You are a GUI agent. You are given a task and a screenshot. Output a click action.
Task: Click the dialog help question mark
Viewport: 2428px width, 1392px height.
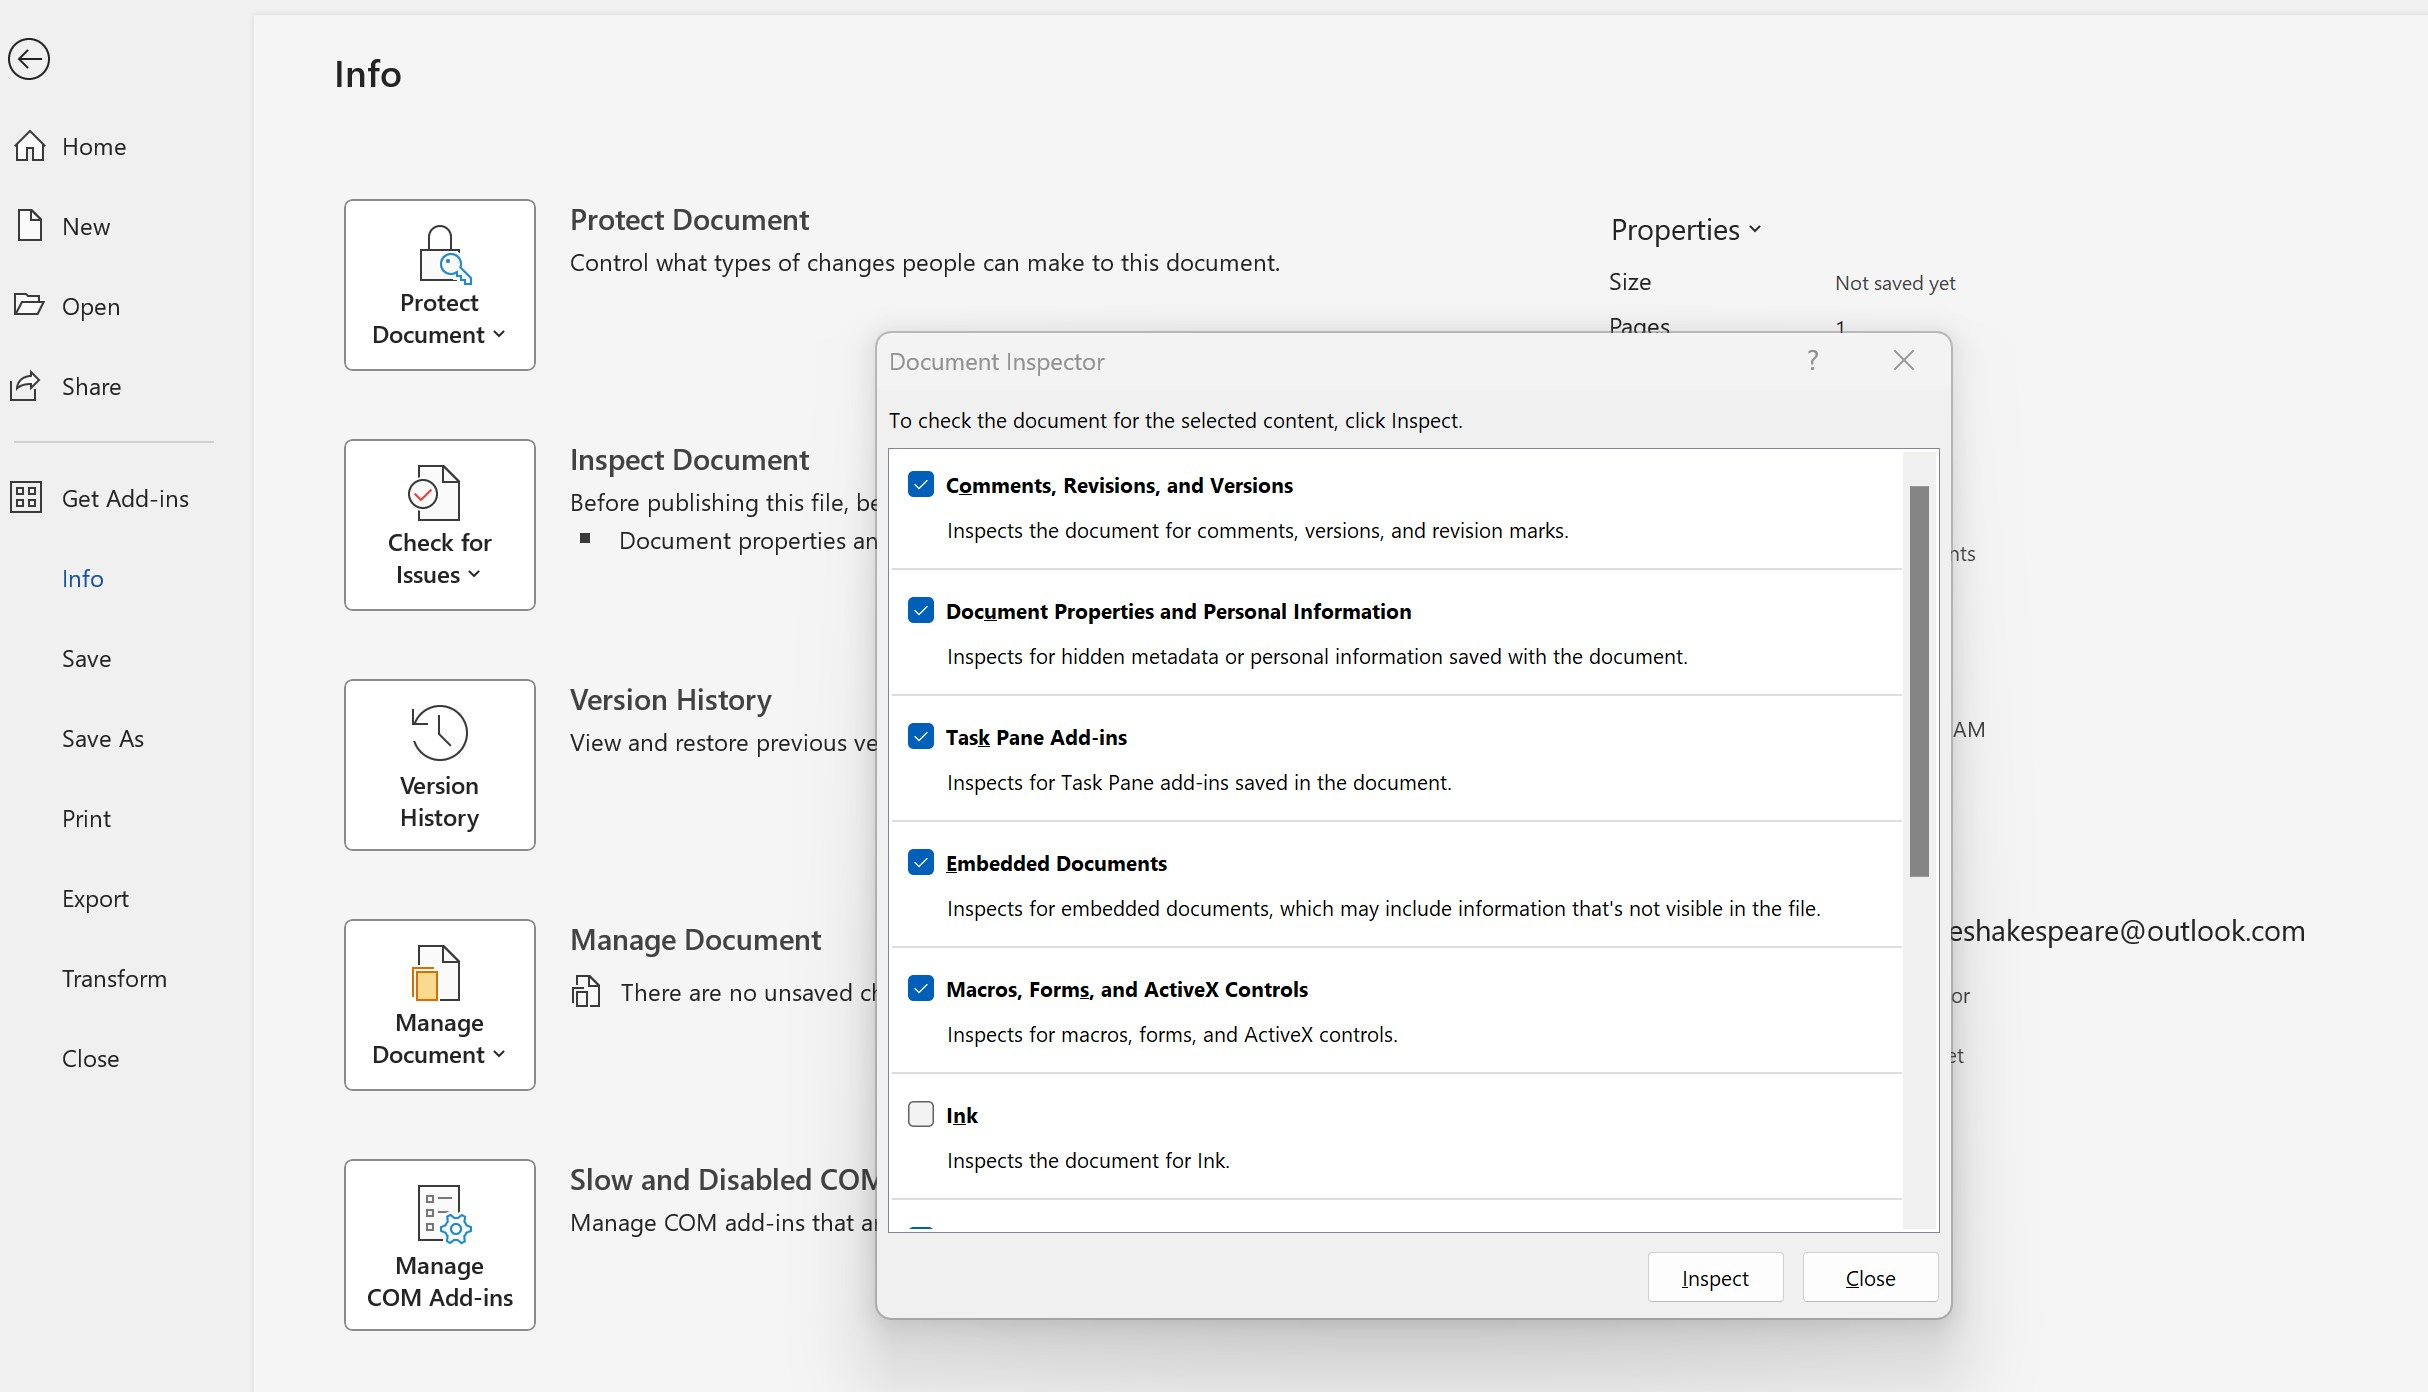pyautogui.click(x=1812, y=361)
